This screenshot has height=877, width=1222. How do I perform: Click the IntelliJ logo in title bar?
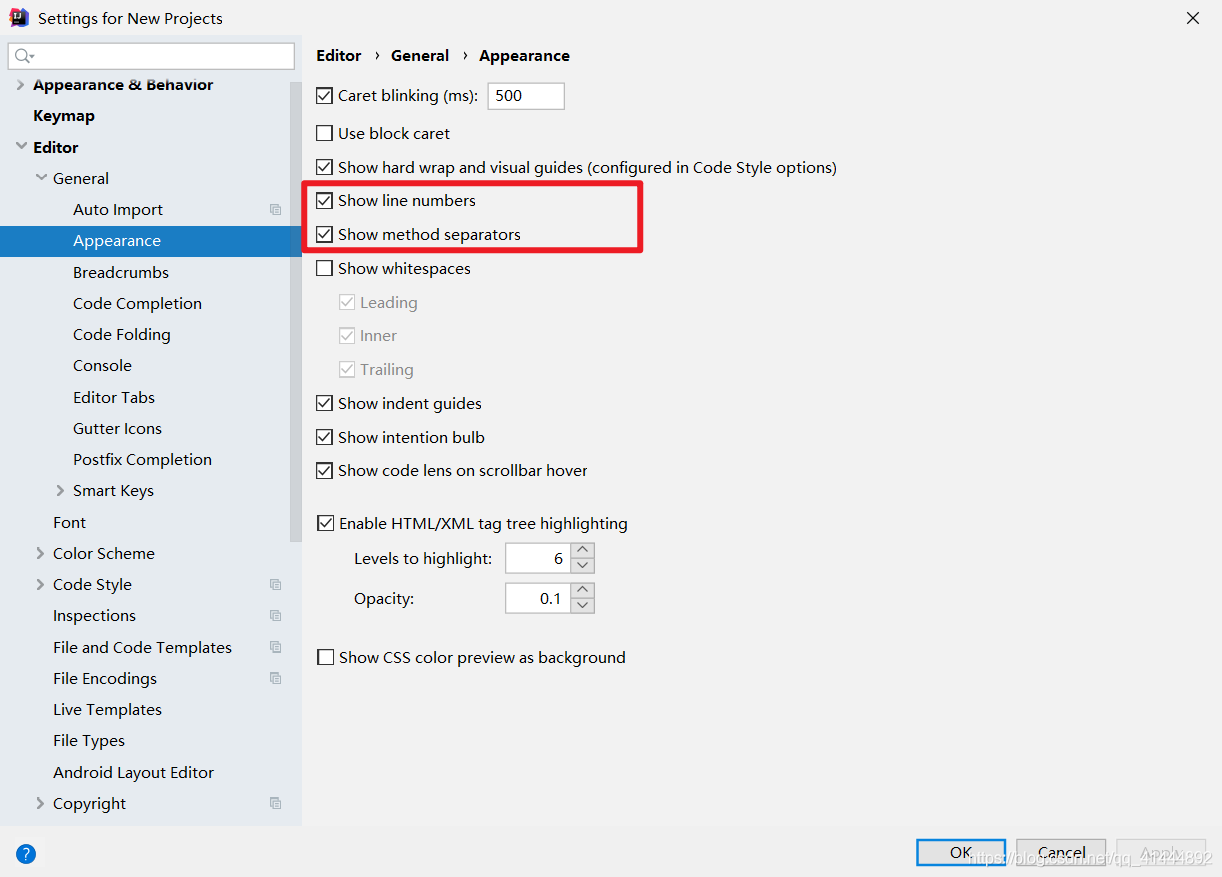coord(19,18)
